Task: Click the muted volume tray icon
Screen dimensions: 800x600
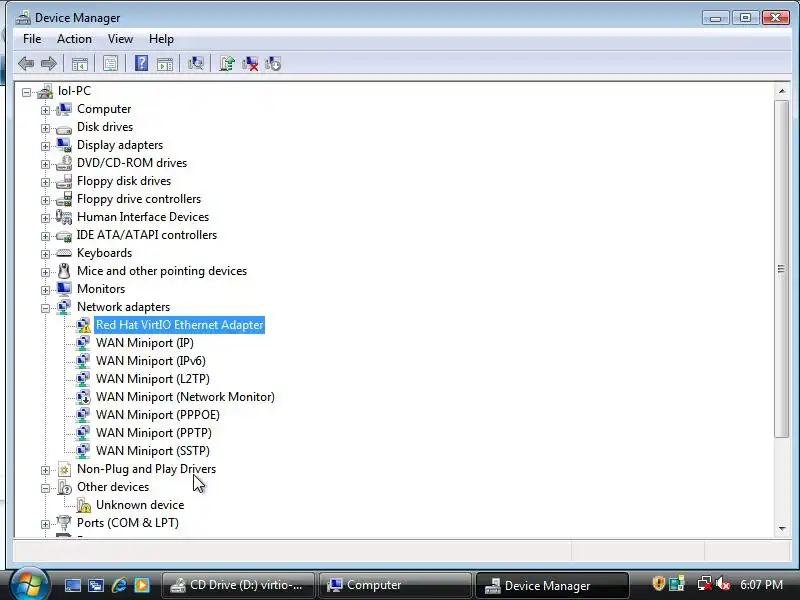Action: click(x=723, y=584)
